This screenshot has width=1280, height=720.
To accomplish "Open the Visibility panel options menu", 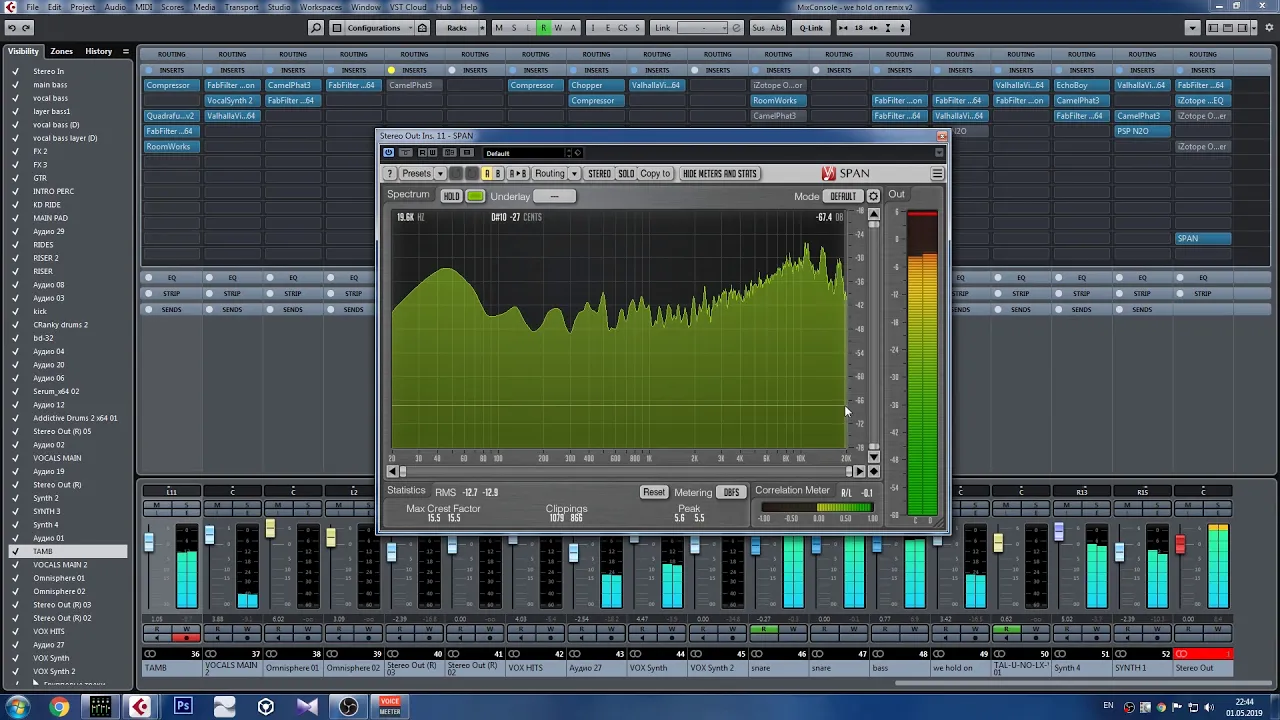I will [125, 51].
